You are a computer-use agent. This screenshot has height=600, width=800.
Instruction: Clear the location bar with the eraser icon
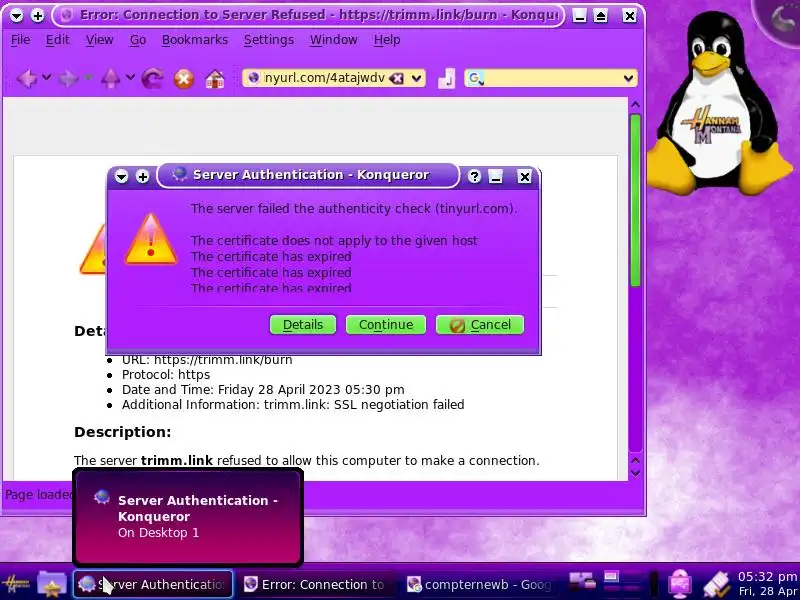pyautogui.click(x=396, y=78)
